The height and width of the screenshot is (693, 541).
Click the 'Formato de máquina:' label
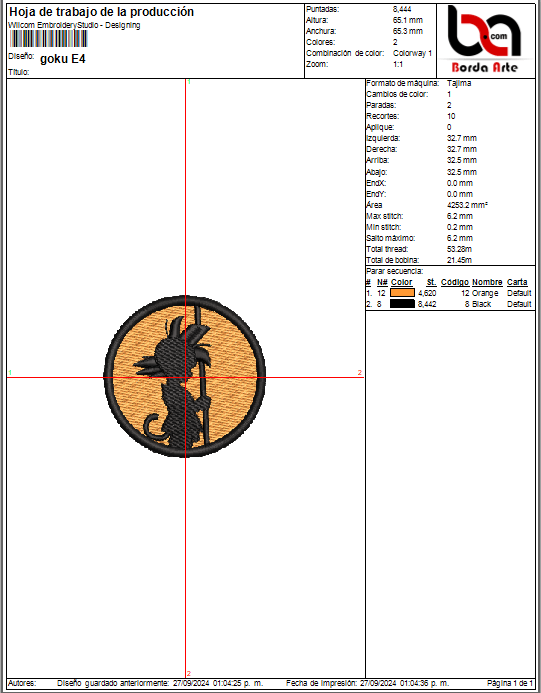pos(403,83)
